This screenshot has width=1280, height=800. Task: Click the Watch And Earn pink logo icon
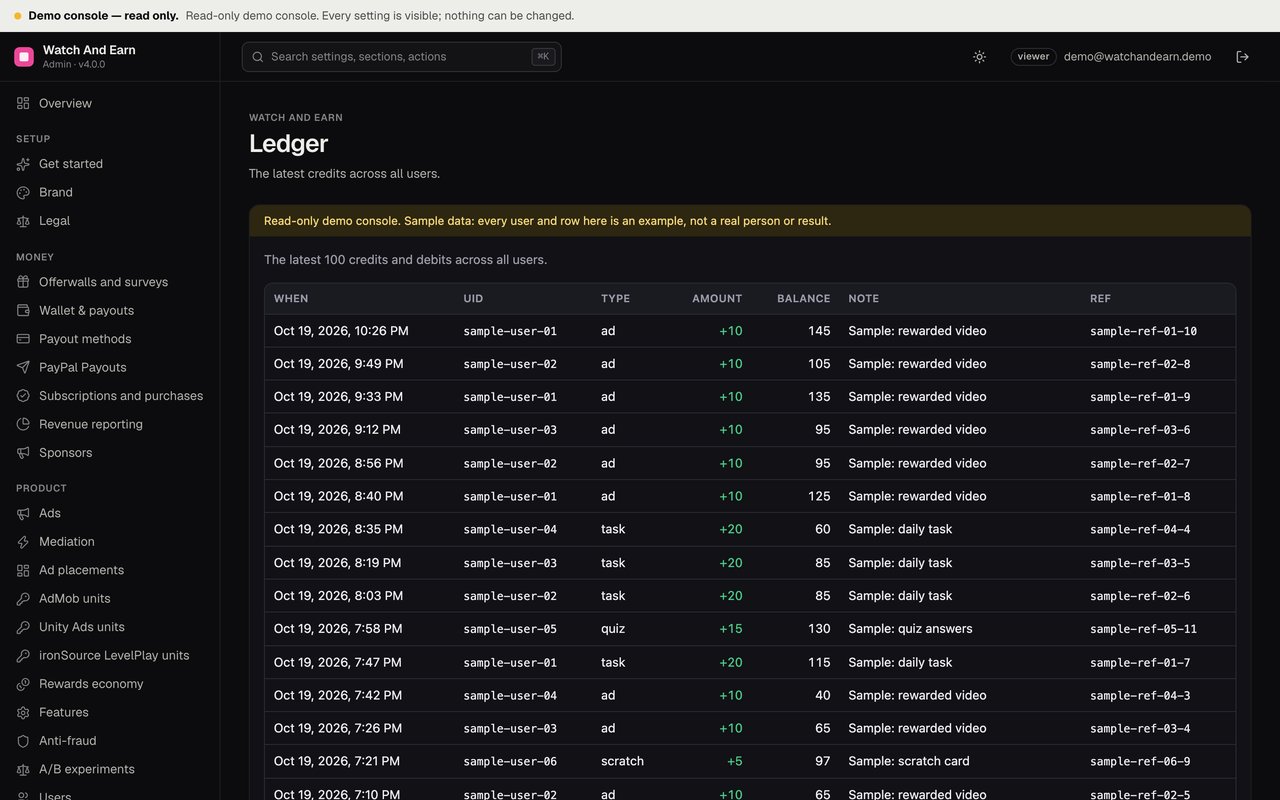(x=24, y=57)
